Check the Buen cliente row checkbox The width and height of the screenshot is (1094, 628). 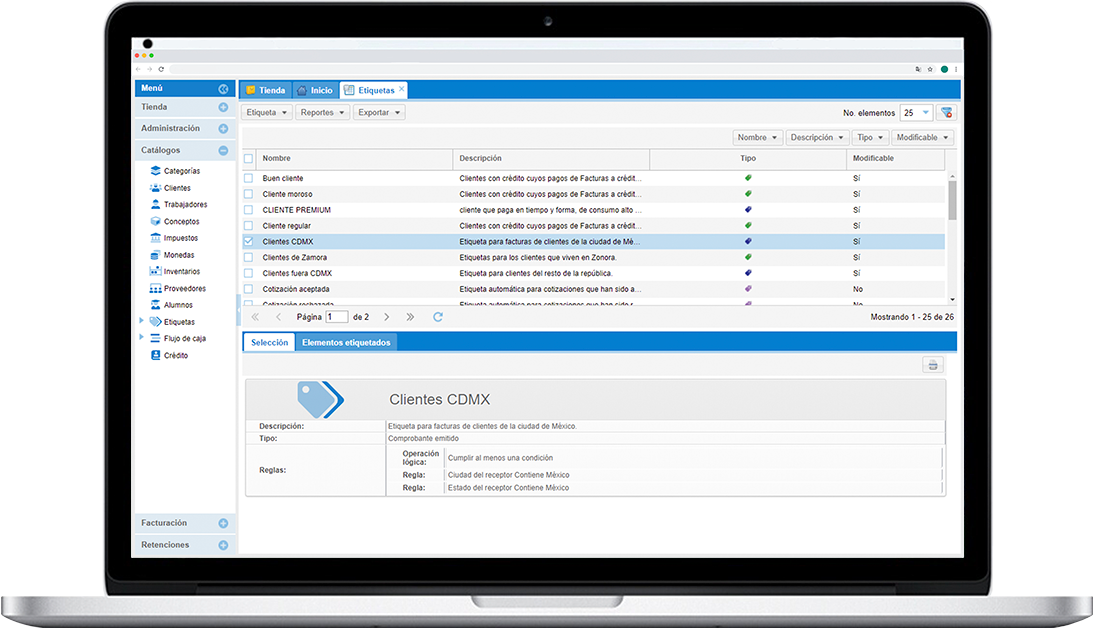(249, 178)
